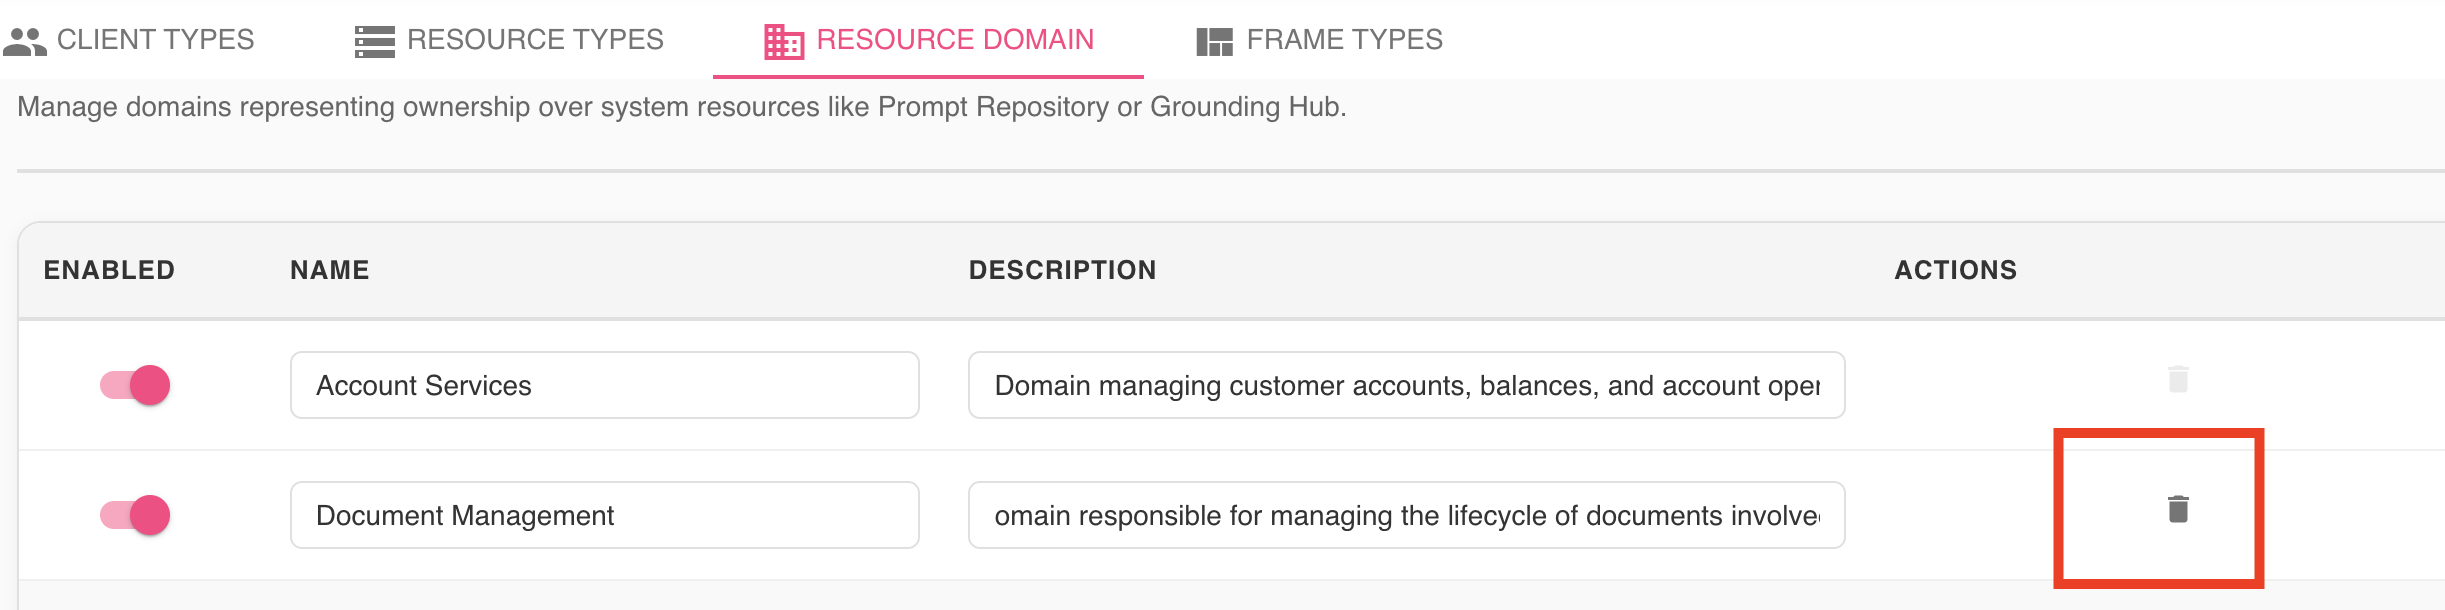Switch to the Resource Types tab
Screen dimensions: 2445x610
509,40
